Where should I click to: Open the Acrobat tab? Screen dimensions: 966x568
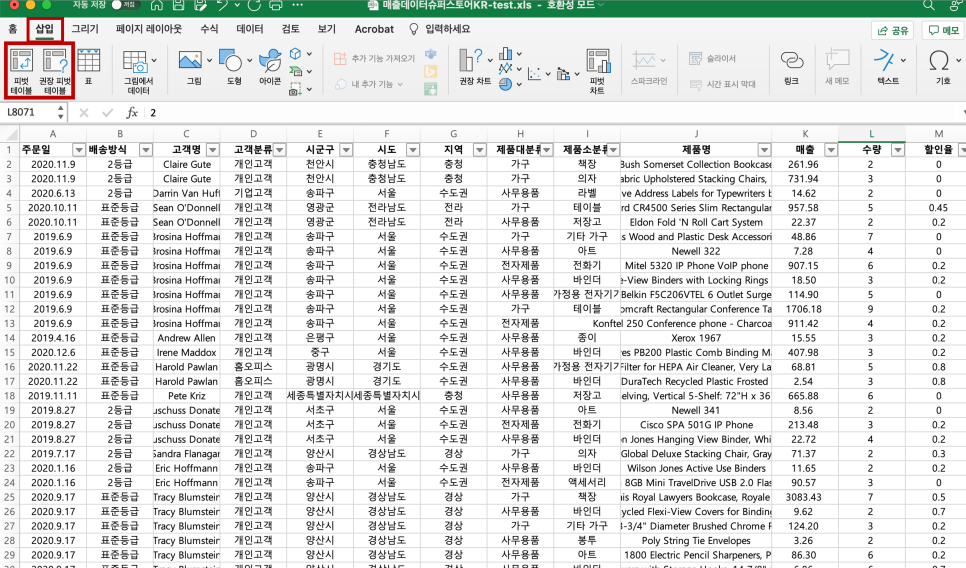pos(374,29)
